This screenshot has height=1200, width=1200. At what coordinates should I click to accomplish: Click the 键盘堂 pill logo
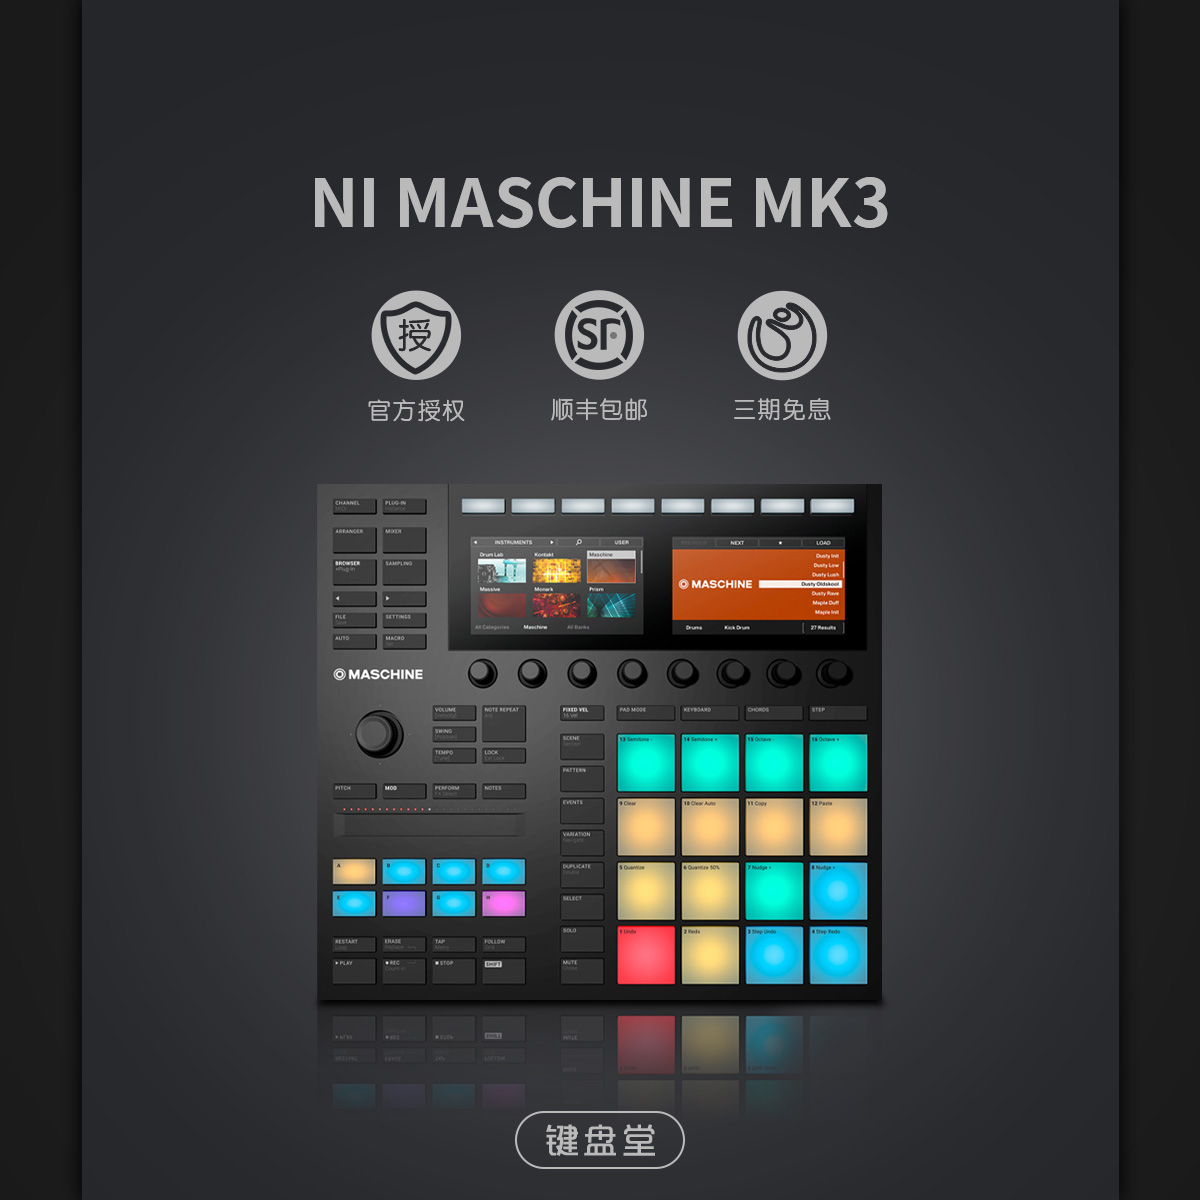point(600,1140)
